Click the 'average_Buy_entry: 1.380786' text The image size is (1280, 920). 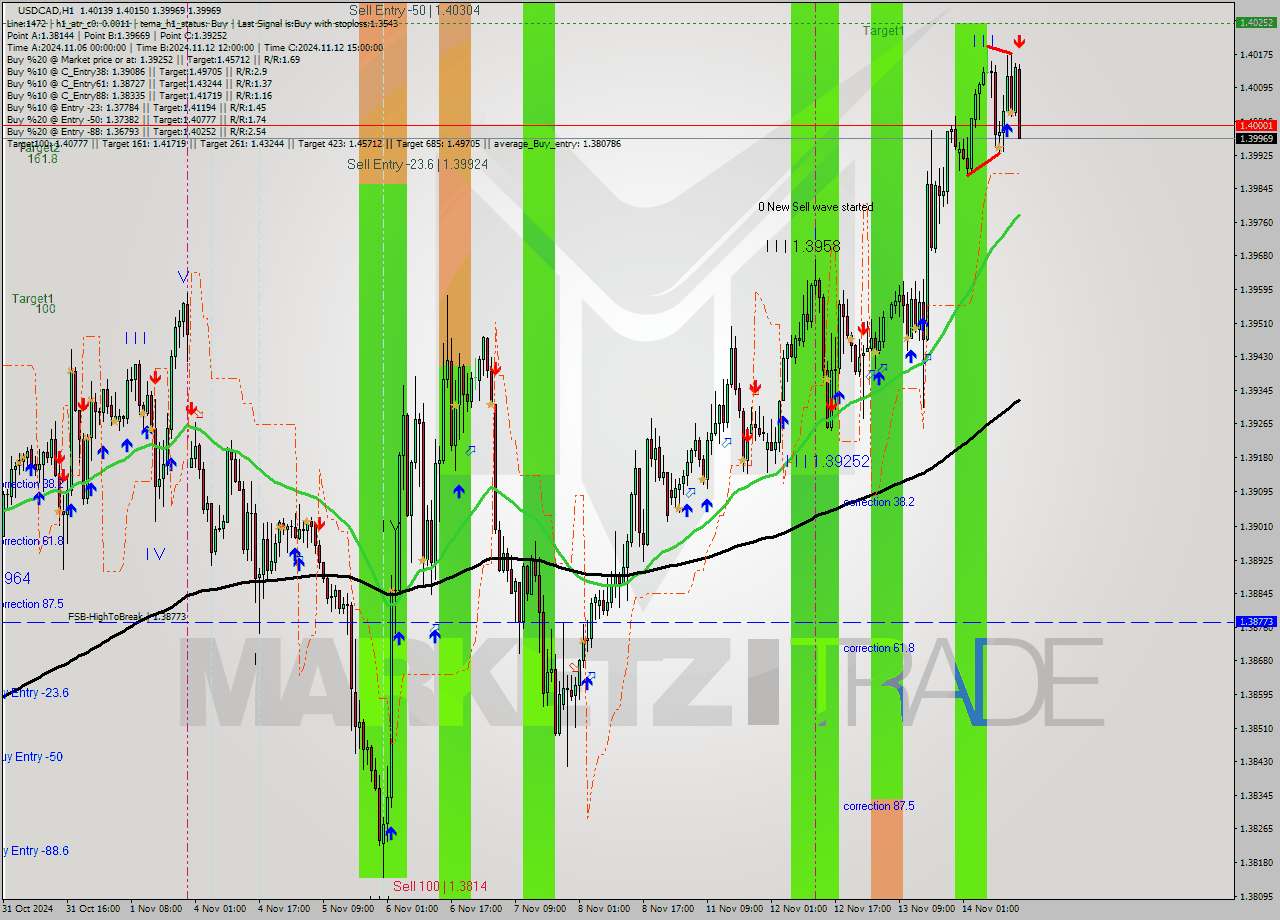pyautogui.click(x=559, y=144)
